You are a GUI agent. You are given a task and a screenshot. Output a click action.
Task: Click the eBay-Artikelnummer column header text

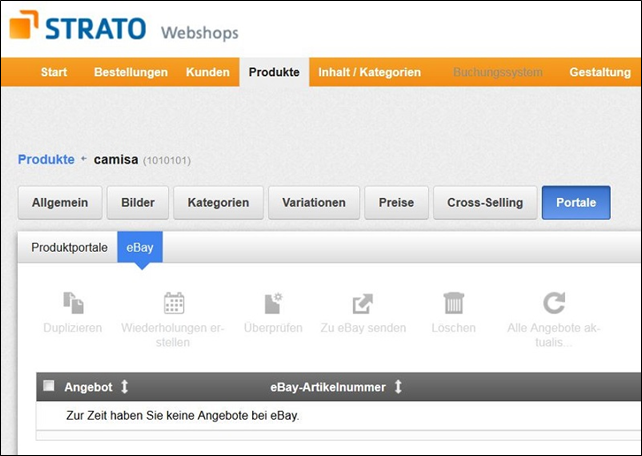328,387
